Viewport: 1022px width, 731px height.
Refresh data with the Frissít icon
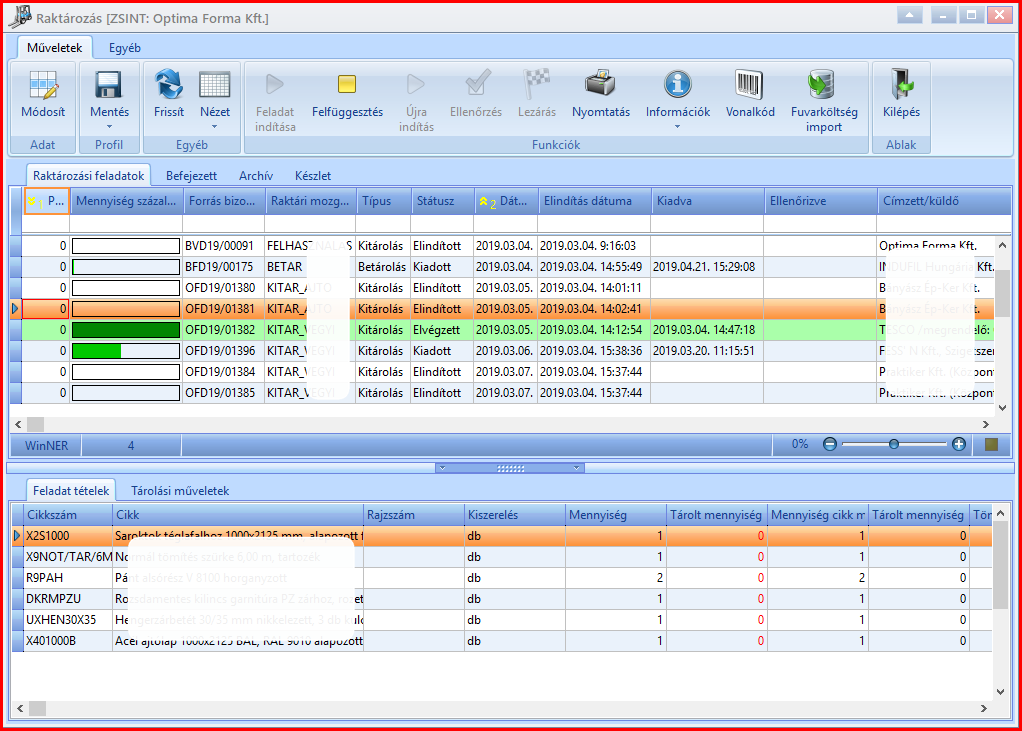click(169, 85)
